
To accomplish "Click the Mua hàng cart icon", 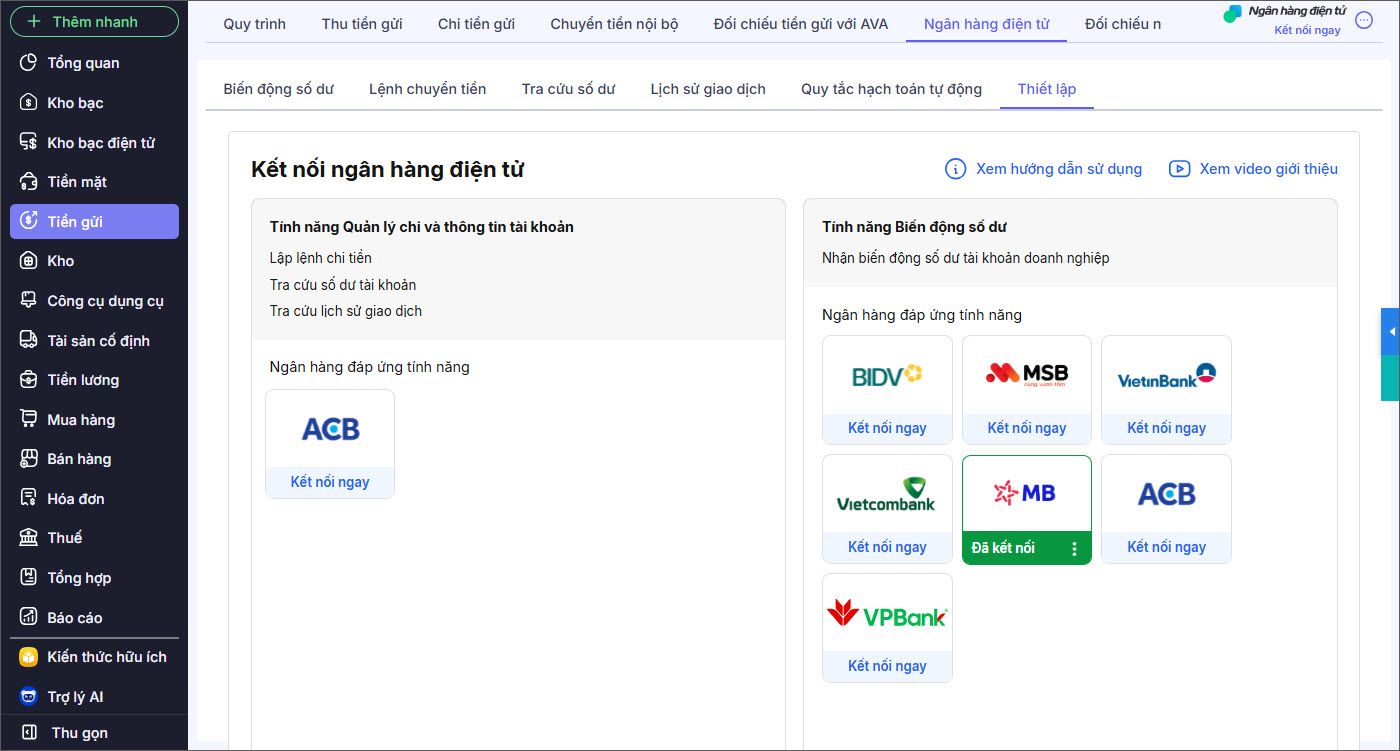I will coord(29,420).
